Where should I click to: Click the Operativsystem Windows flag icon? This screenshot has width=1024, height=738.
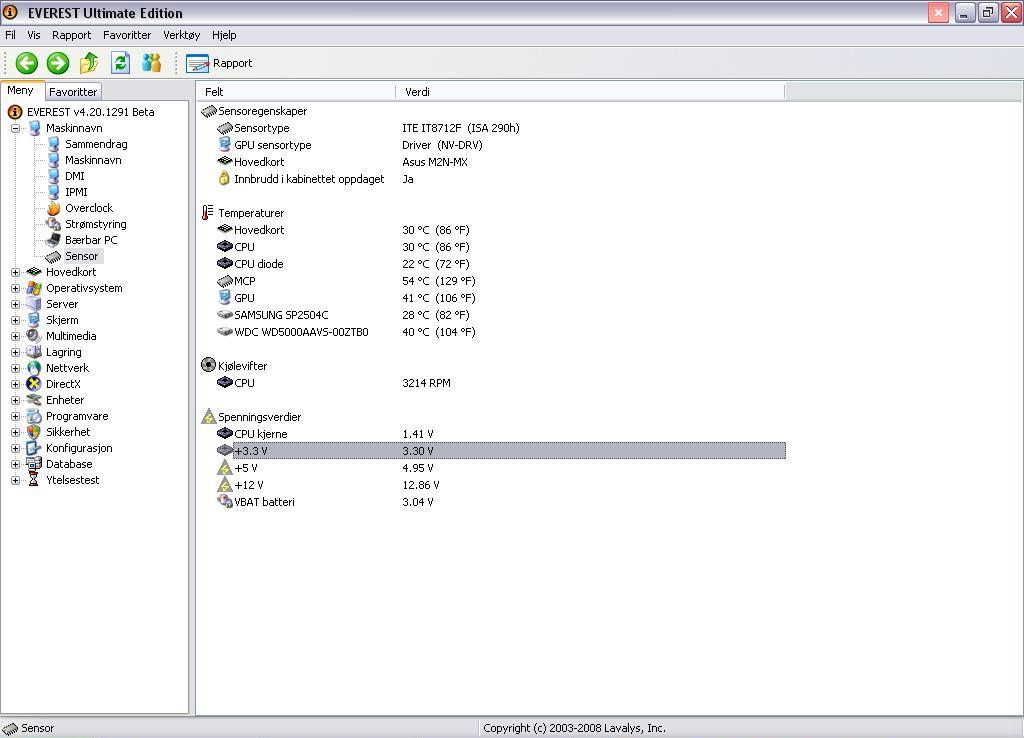pyautogui.click(x=34, y=288)
